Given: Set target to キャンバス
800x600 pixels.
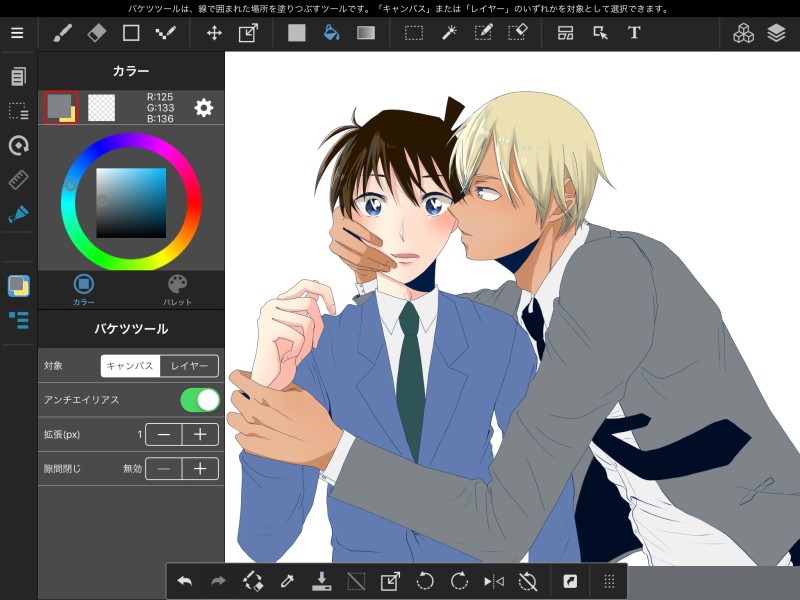Looking at the screenshot, I should 130,366.
